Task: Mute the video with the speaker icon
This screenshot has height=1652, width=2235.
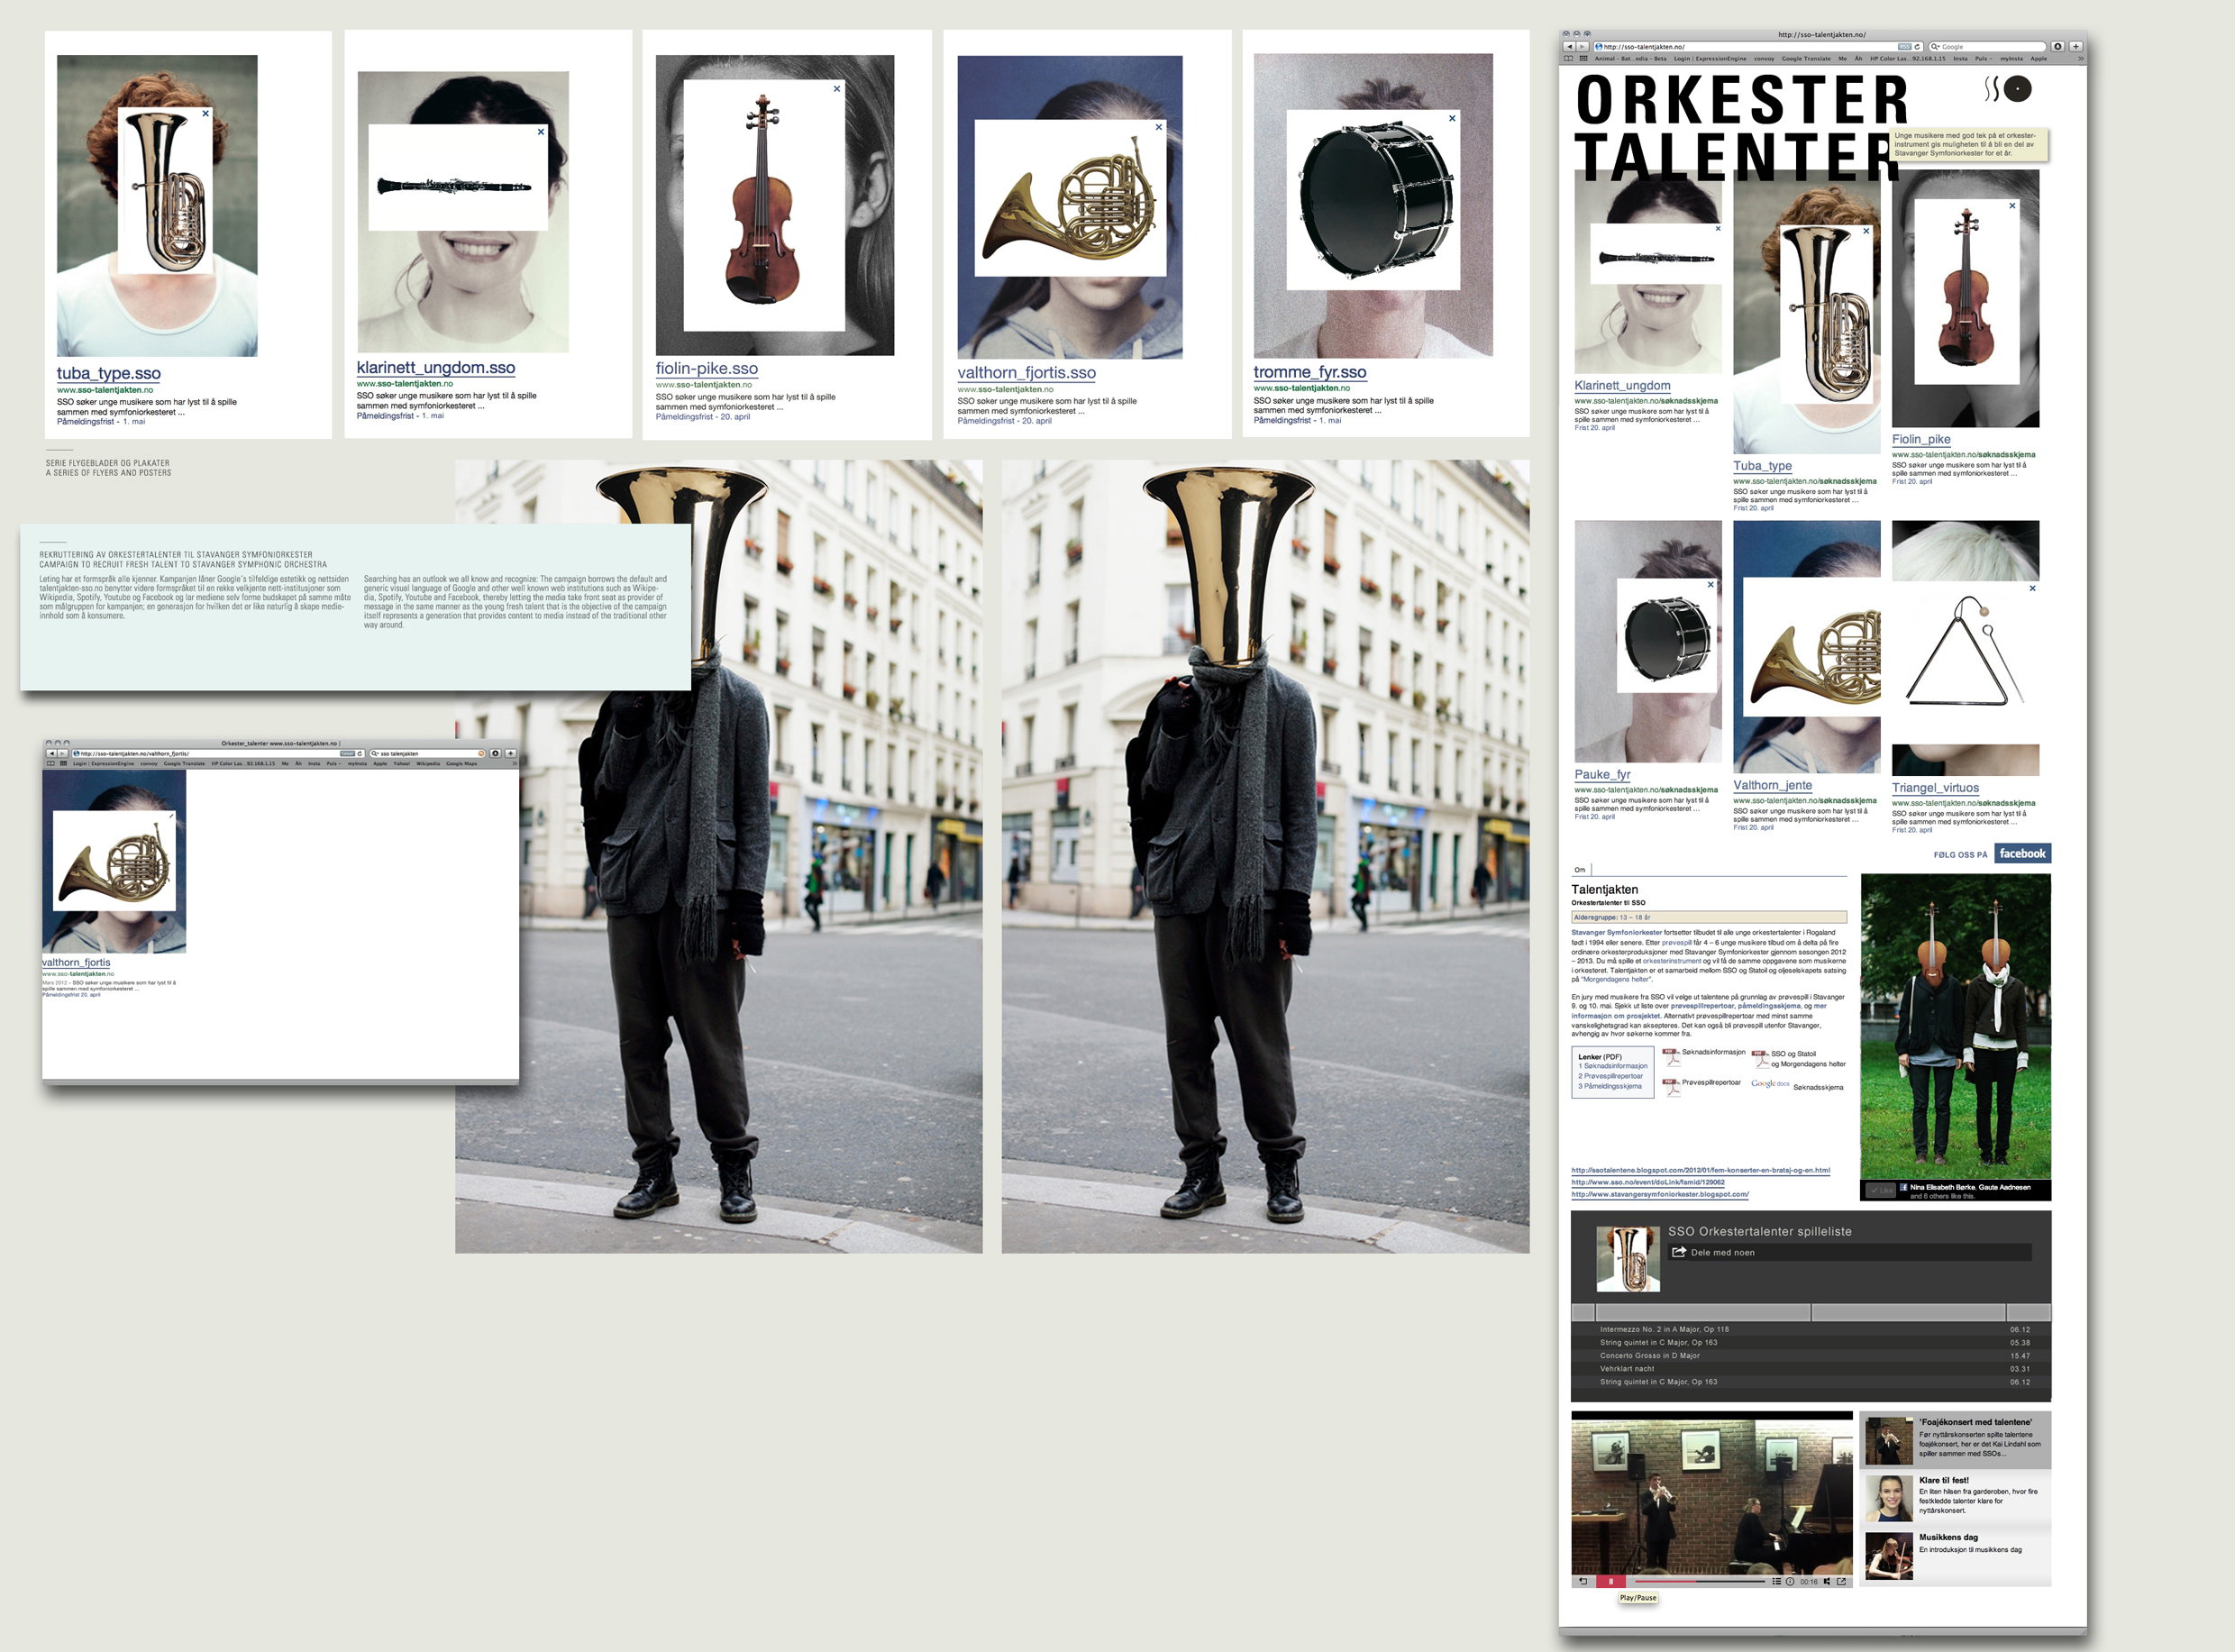Action: [1828, 1581]
